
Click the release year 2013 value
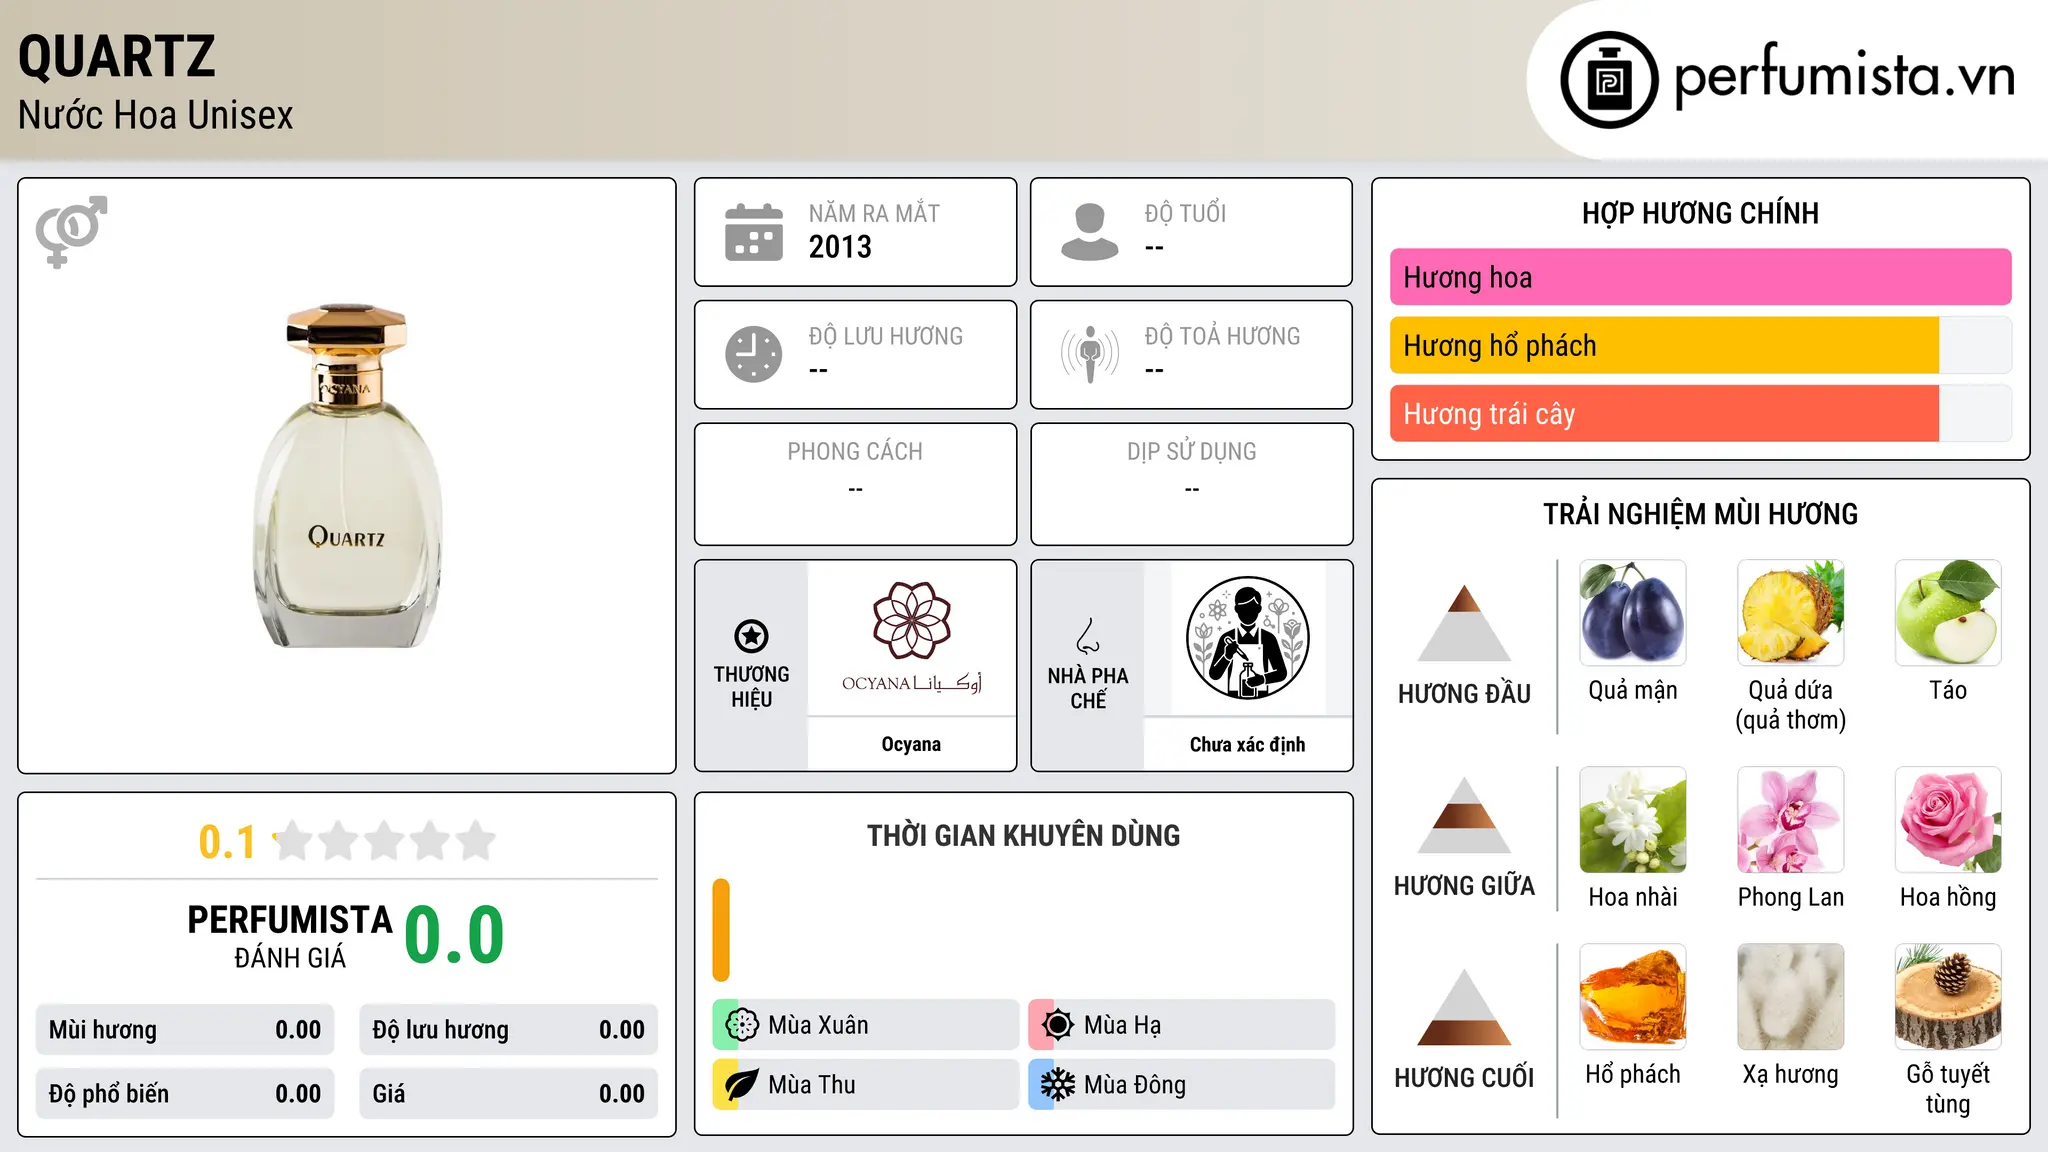[840, 247]
